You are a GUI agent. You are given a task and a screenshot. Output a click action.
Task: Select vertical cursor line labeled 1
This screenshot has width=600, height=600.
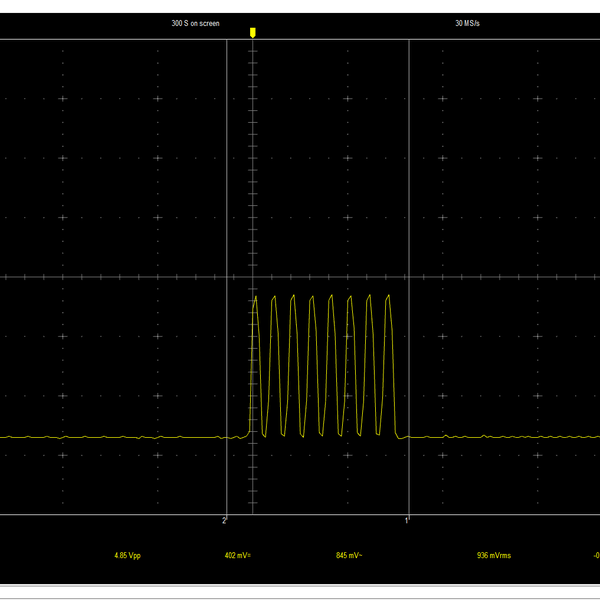(409, 277)
